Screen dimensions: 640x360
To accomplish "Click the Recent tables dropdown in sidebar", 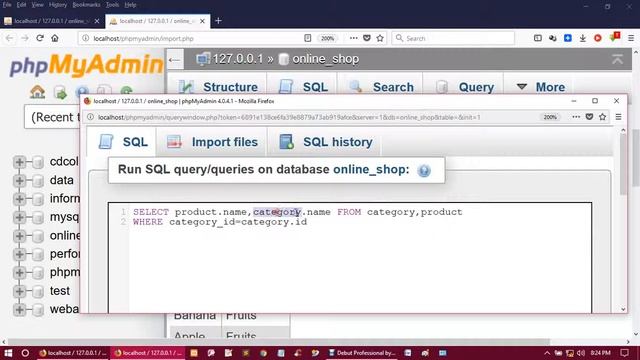I will (52, 118).
